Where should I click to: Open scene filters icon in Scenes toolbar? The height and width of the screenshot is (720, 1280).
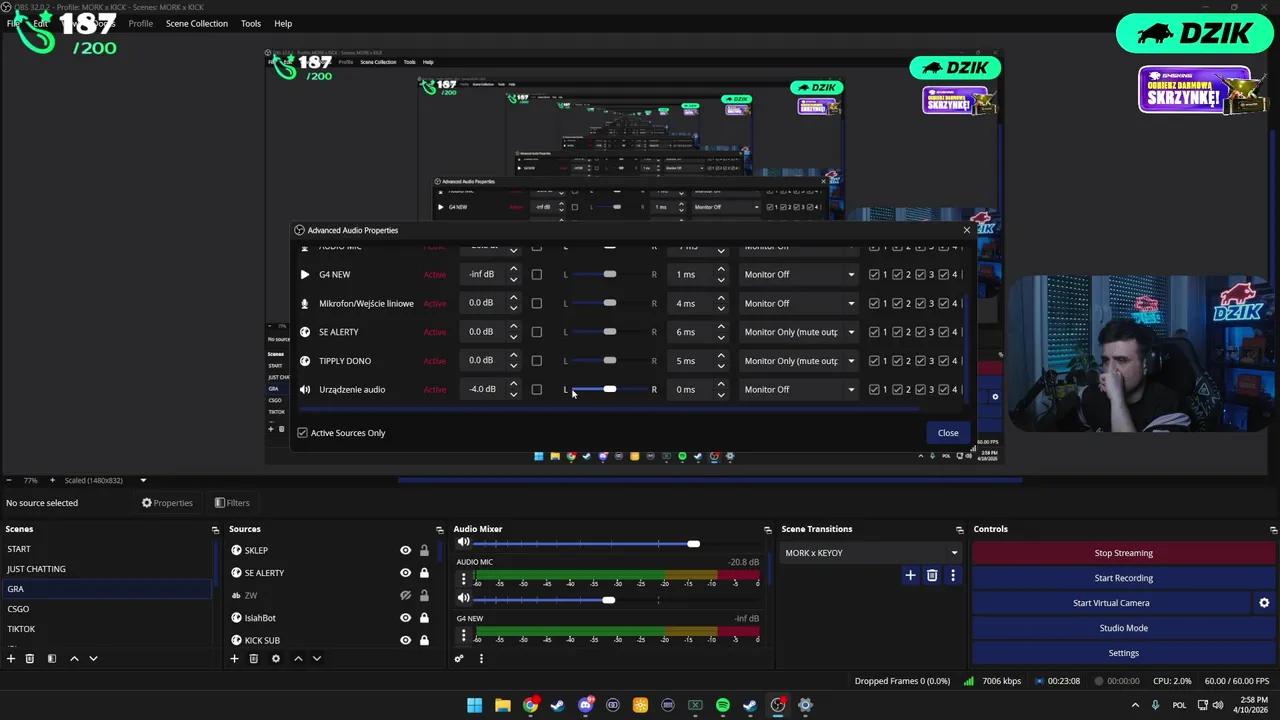[52, 659]
